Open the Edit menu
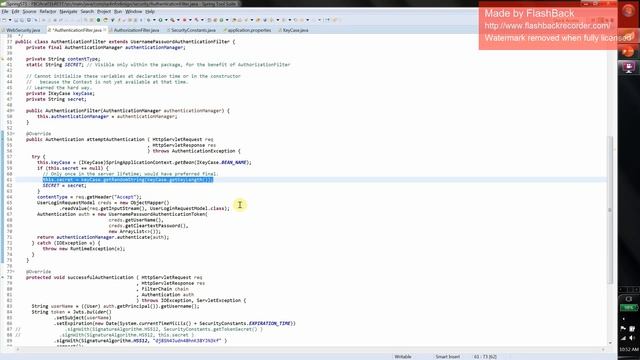 (16, 11)
